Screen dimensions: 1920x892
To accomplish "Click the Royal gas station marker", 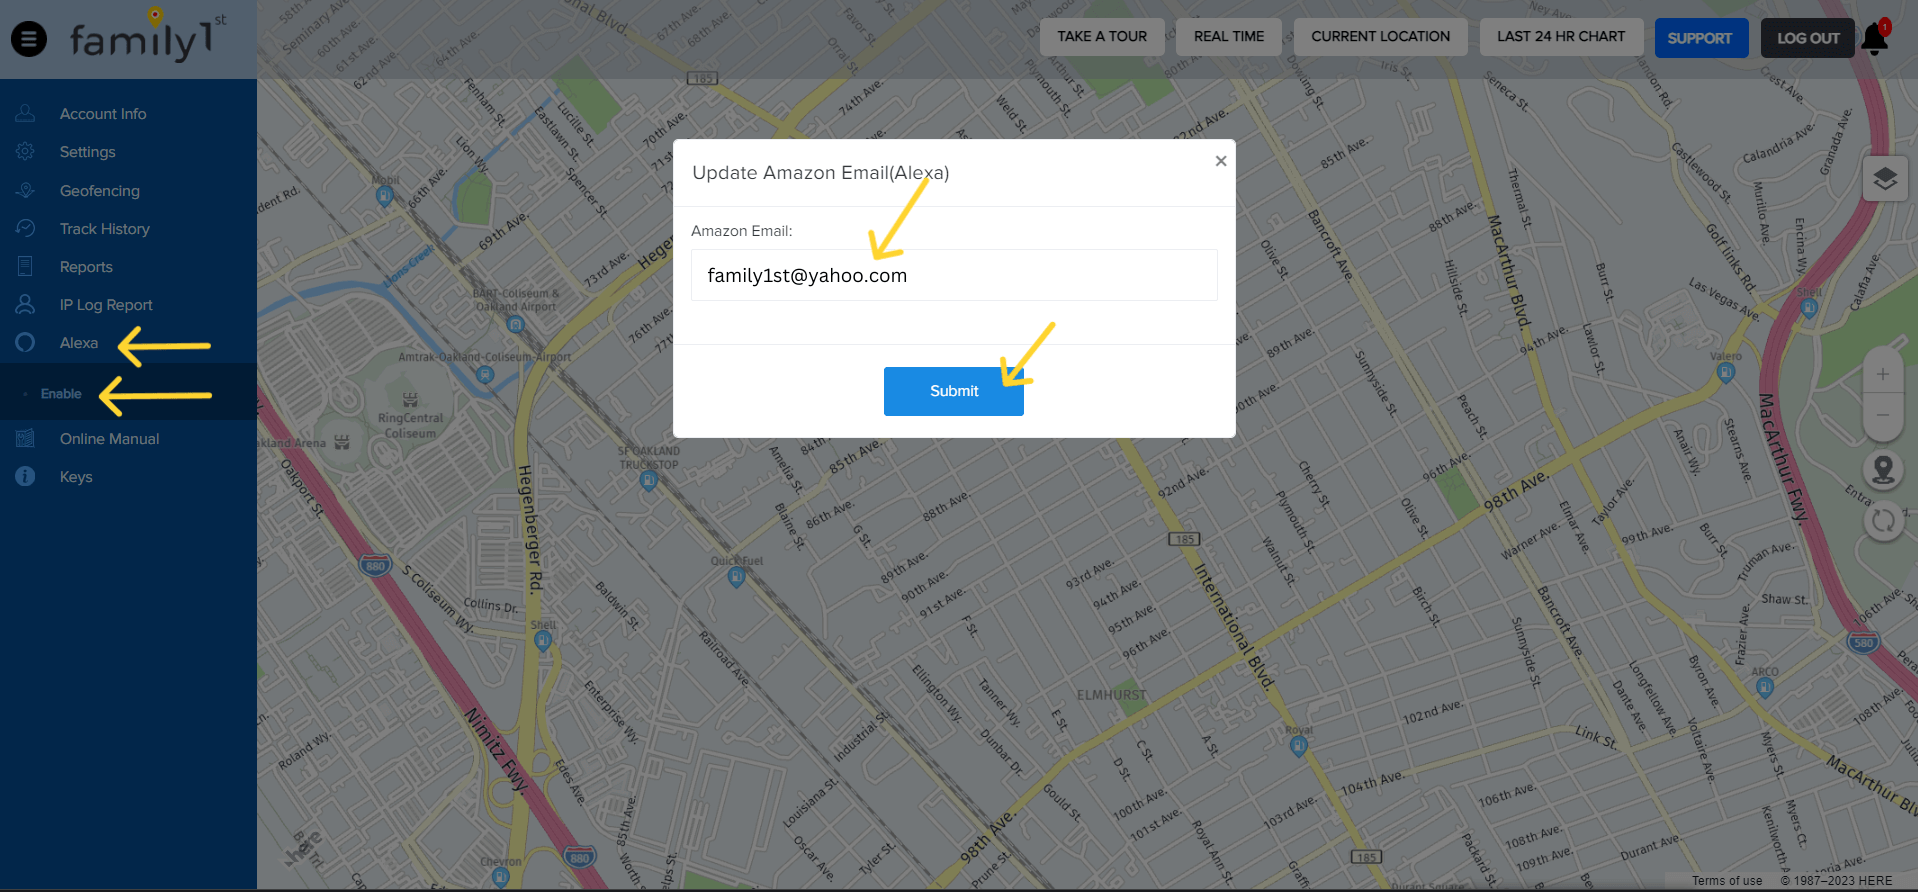I will click(x=1299, y=746).
